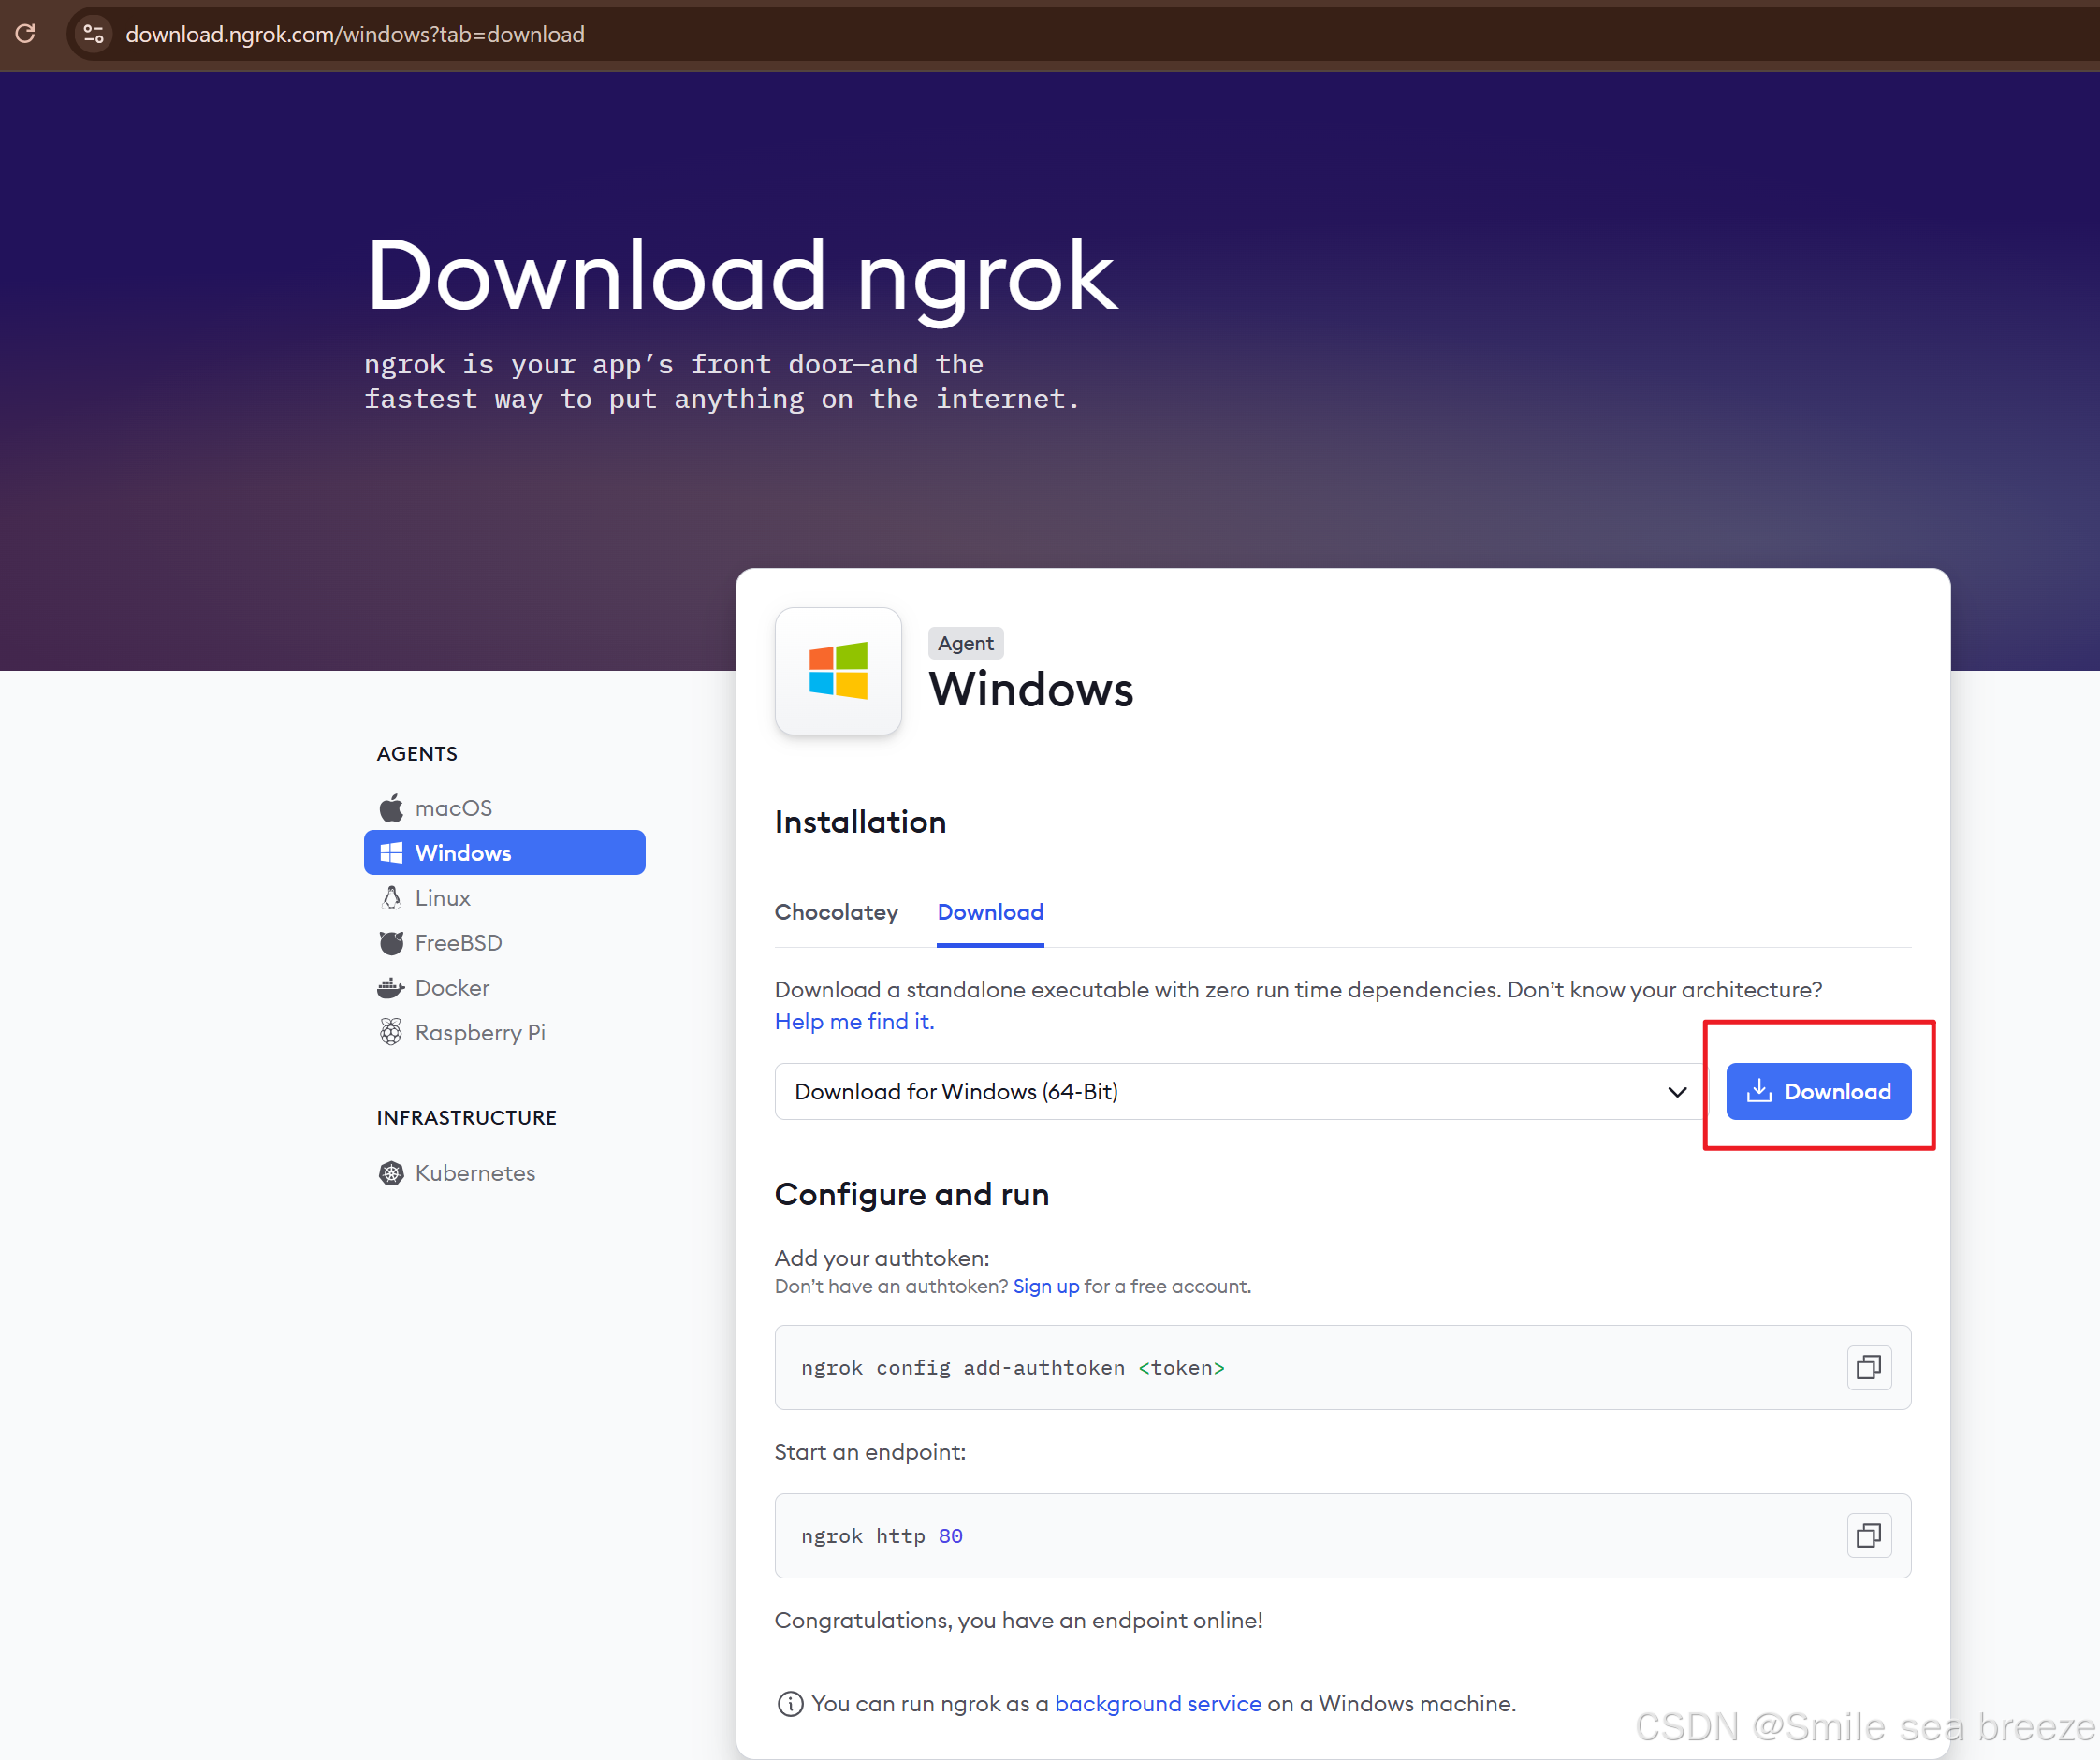Switch to the Download tab
This screenshot has height=1760, width=2100.
tap(990, 912)
